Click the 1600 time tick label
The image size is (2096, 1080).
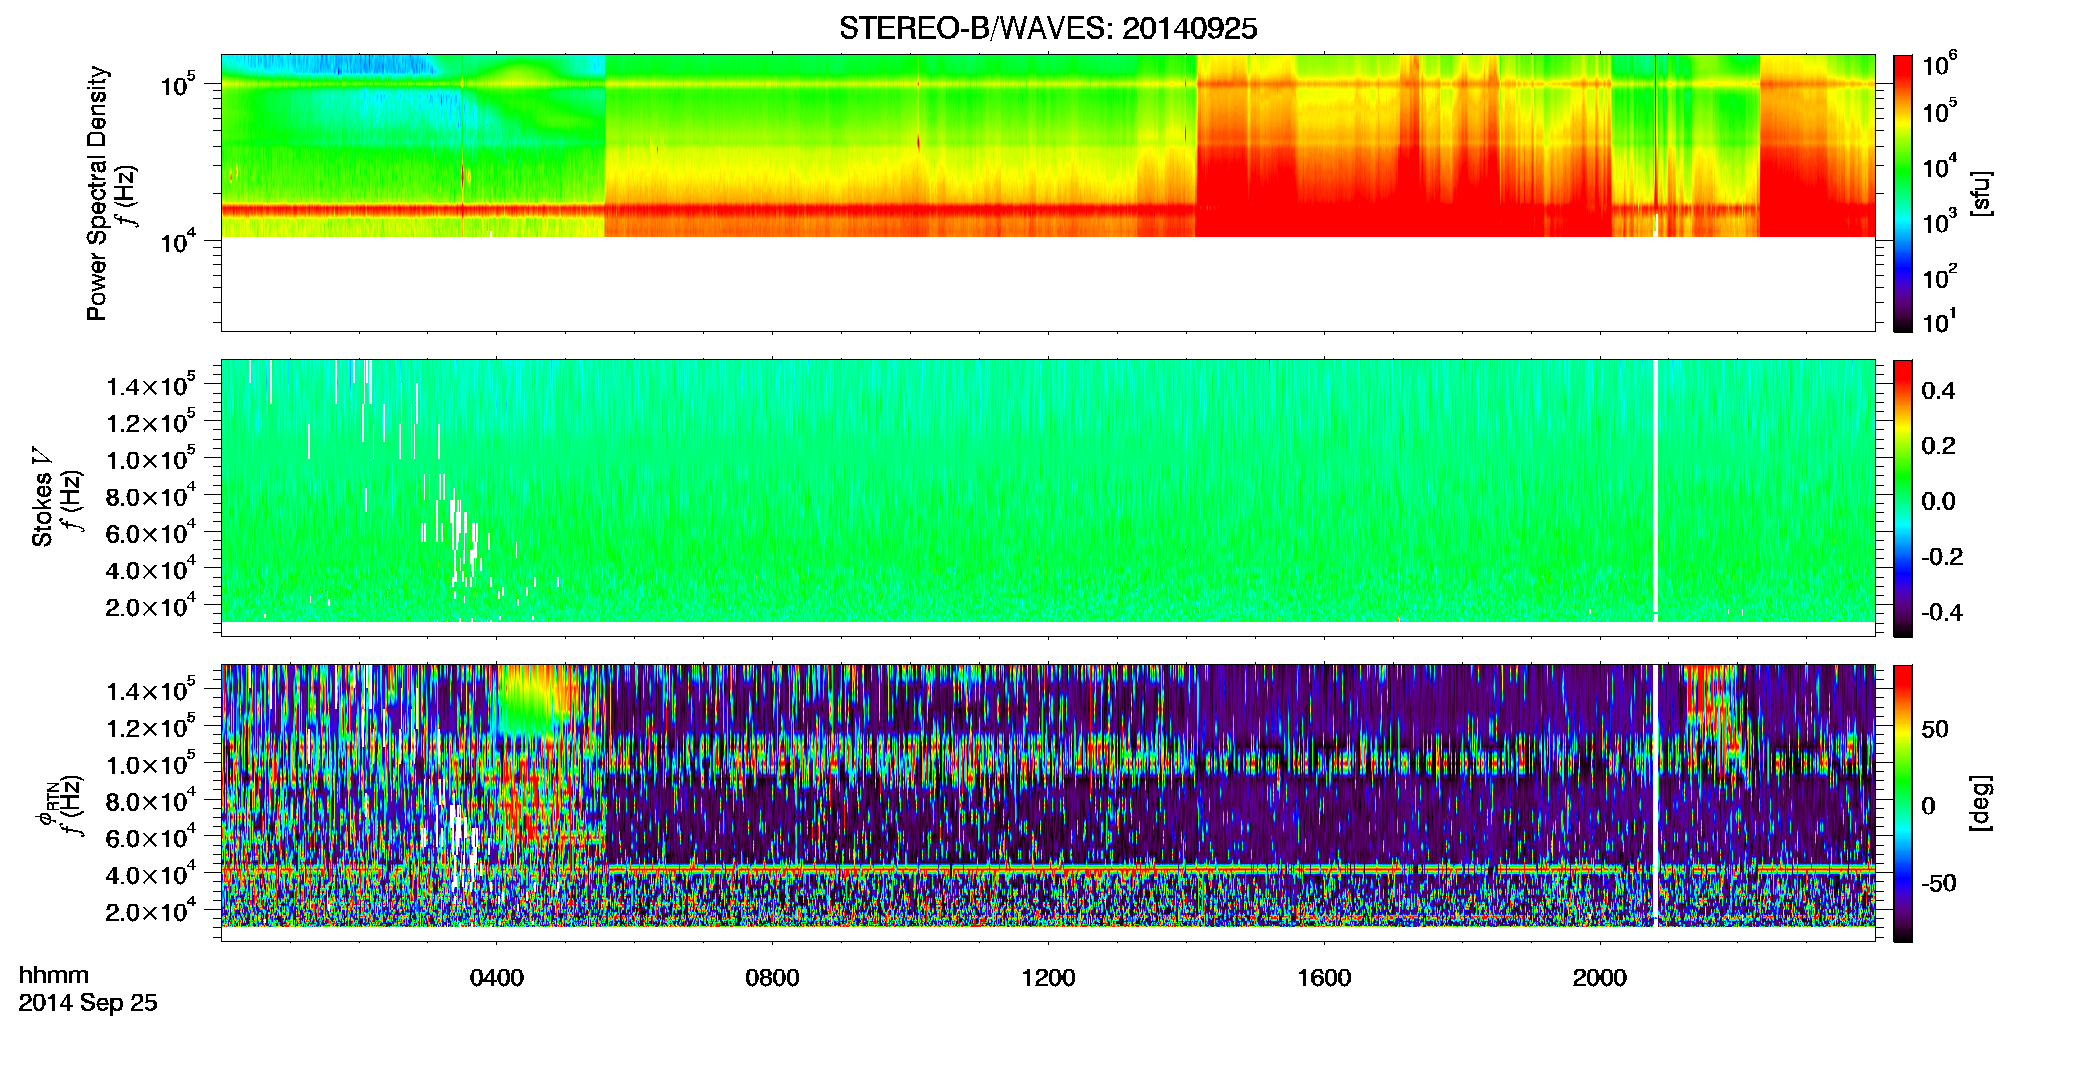(1324, 978)
